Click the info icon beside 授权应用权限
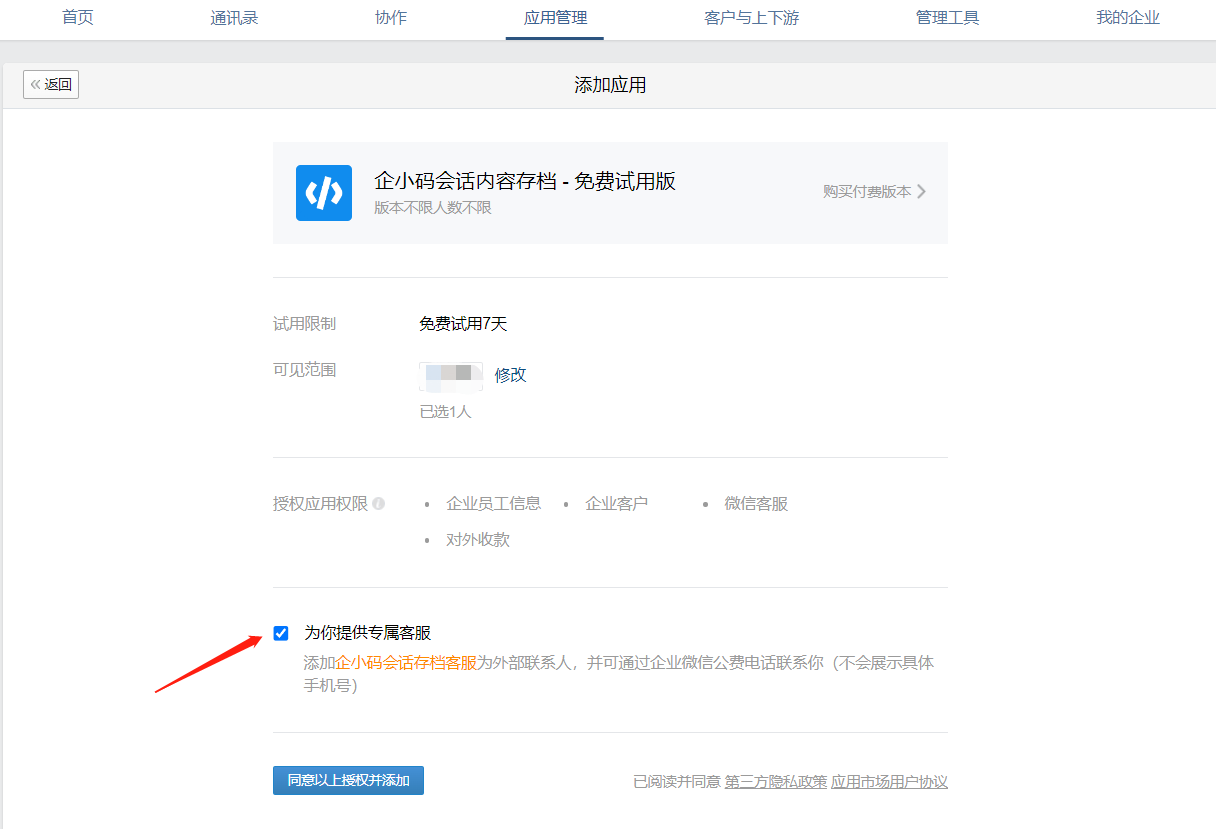This screenshot has height=829, width=1216. [379, 504]
